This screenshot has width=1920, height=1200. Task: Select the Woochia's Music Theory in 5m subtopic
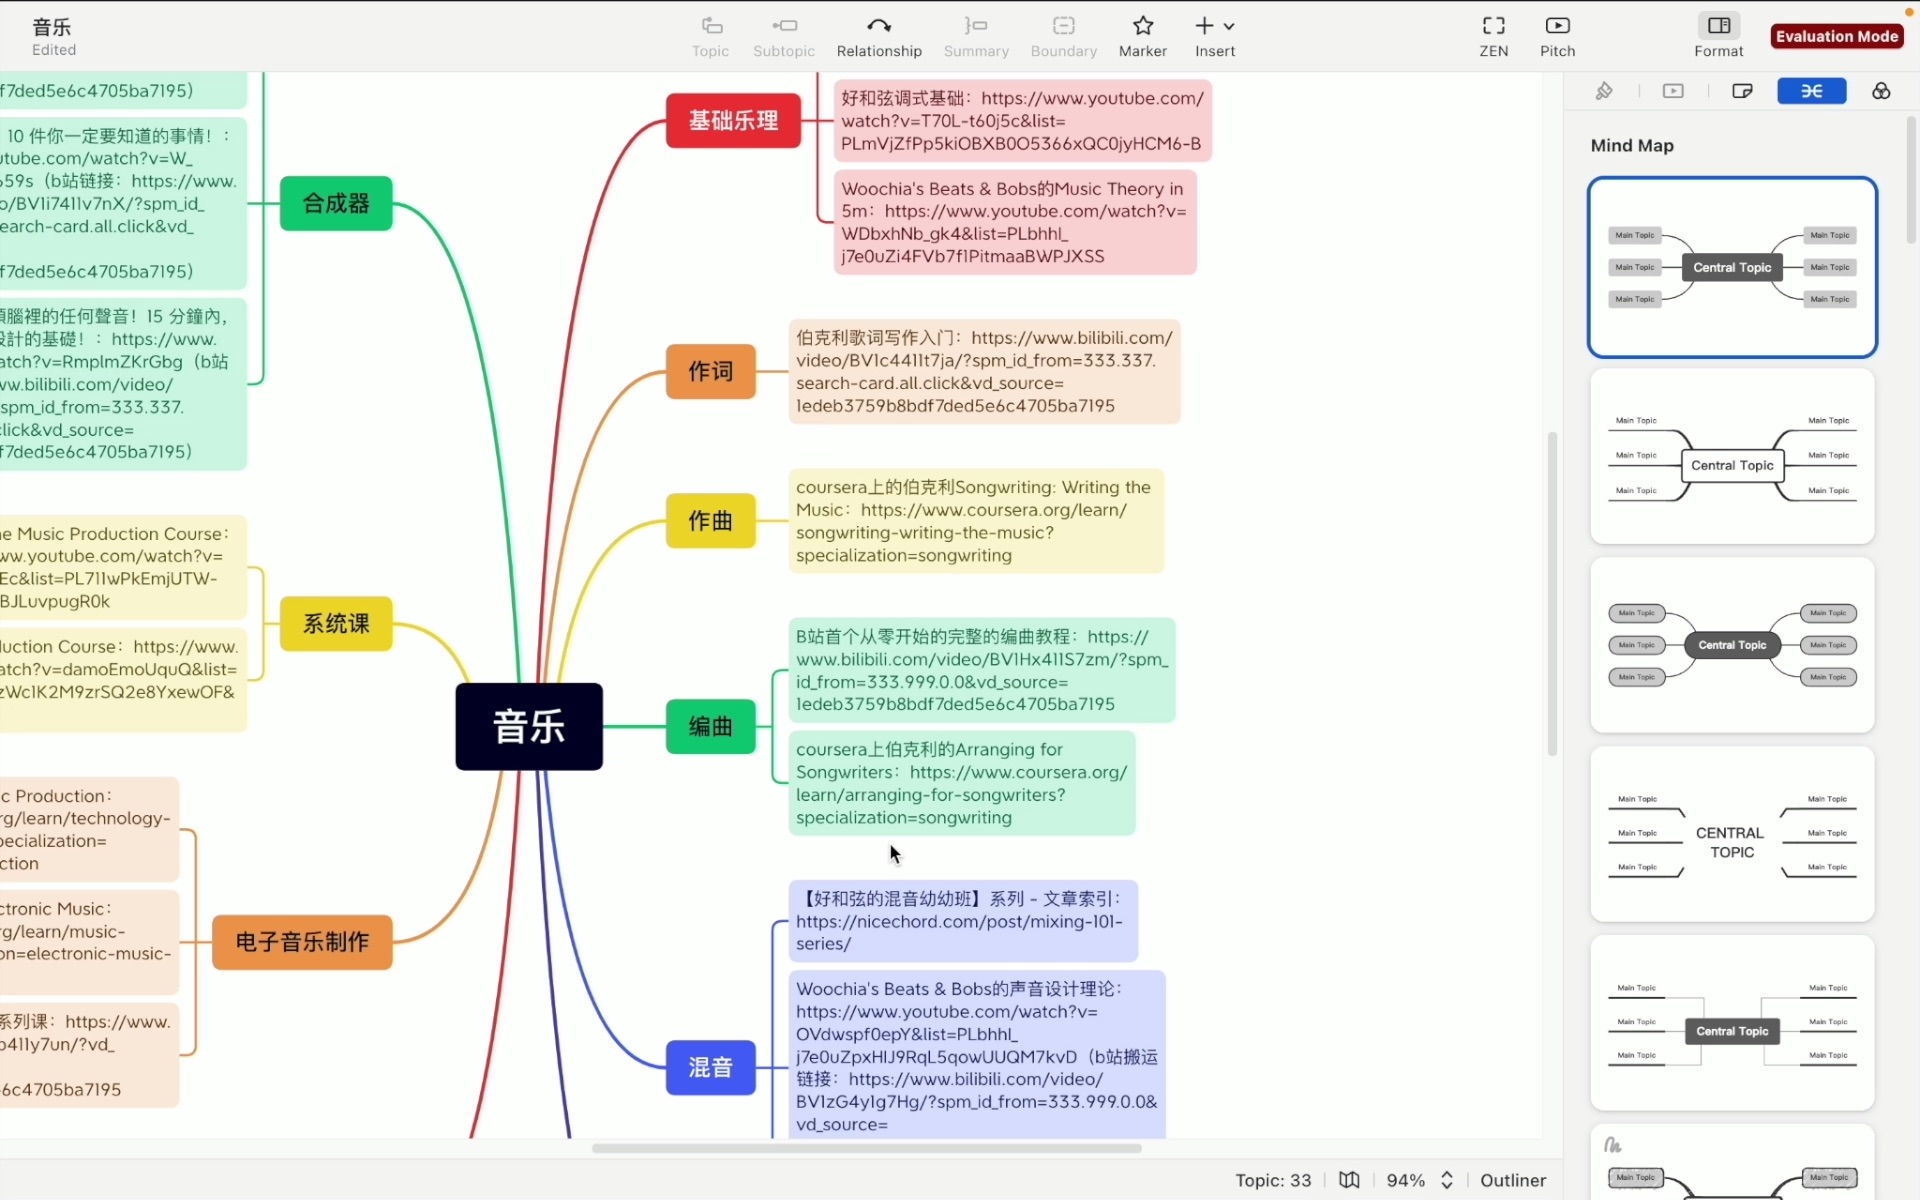coord(1015,222)
